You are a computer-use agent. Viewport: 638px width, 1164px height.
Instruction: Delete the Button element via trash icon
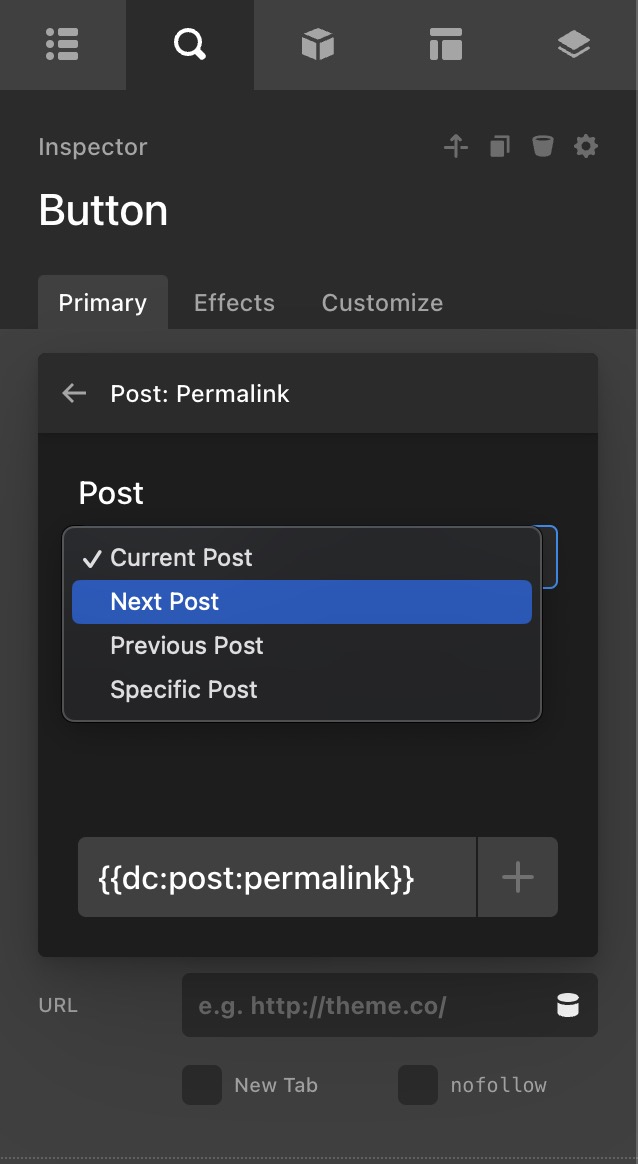click(x=542, y=147)
